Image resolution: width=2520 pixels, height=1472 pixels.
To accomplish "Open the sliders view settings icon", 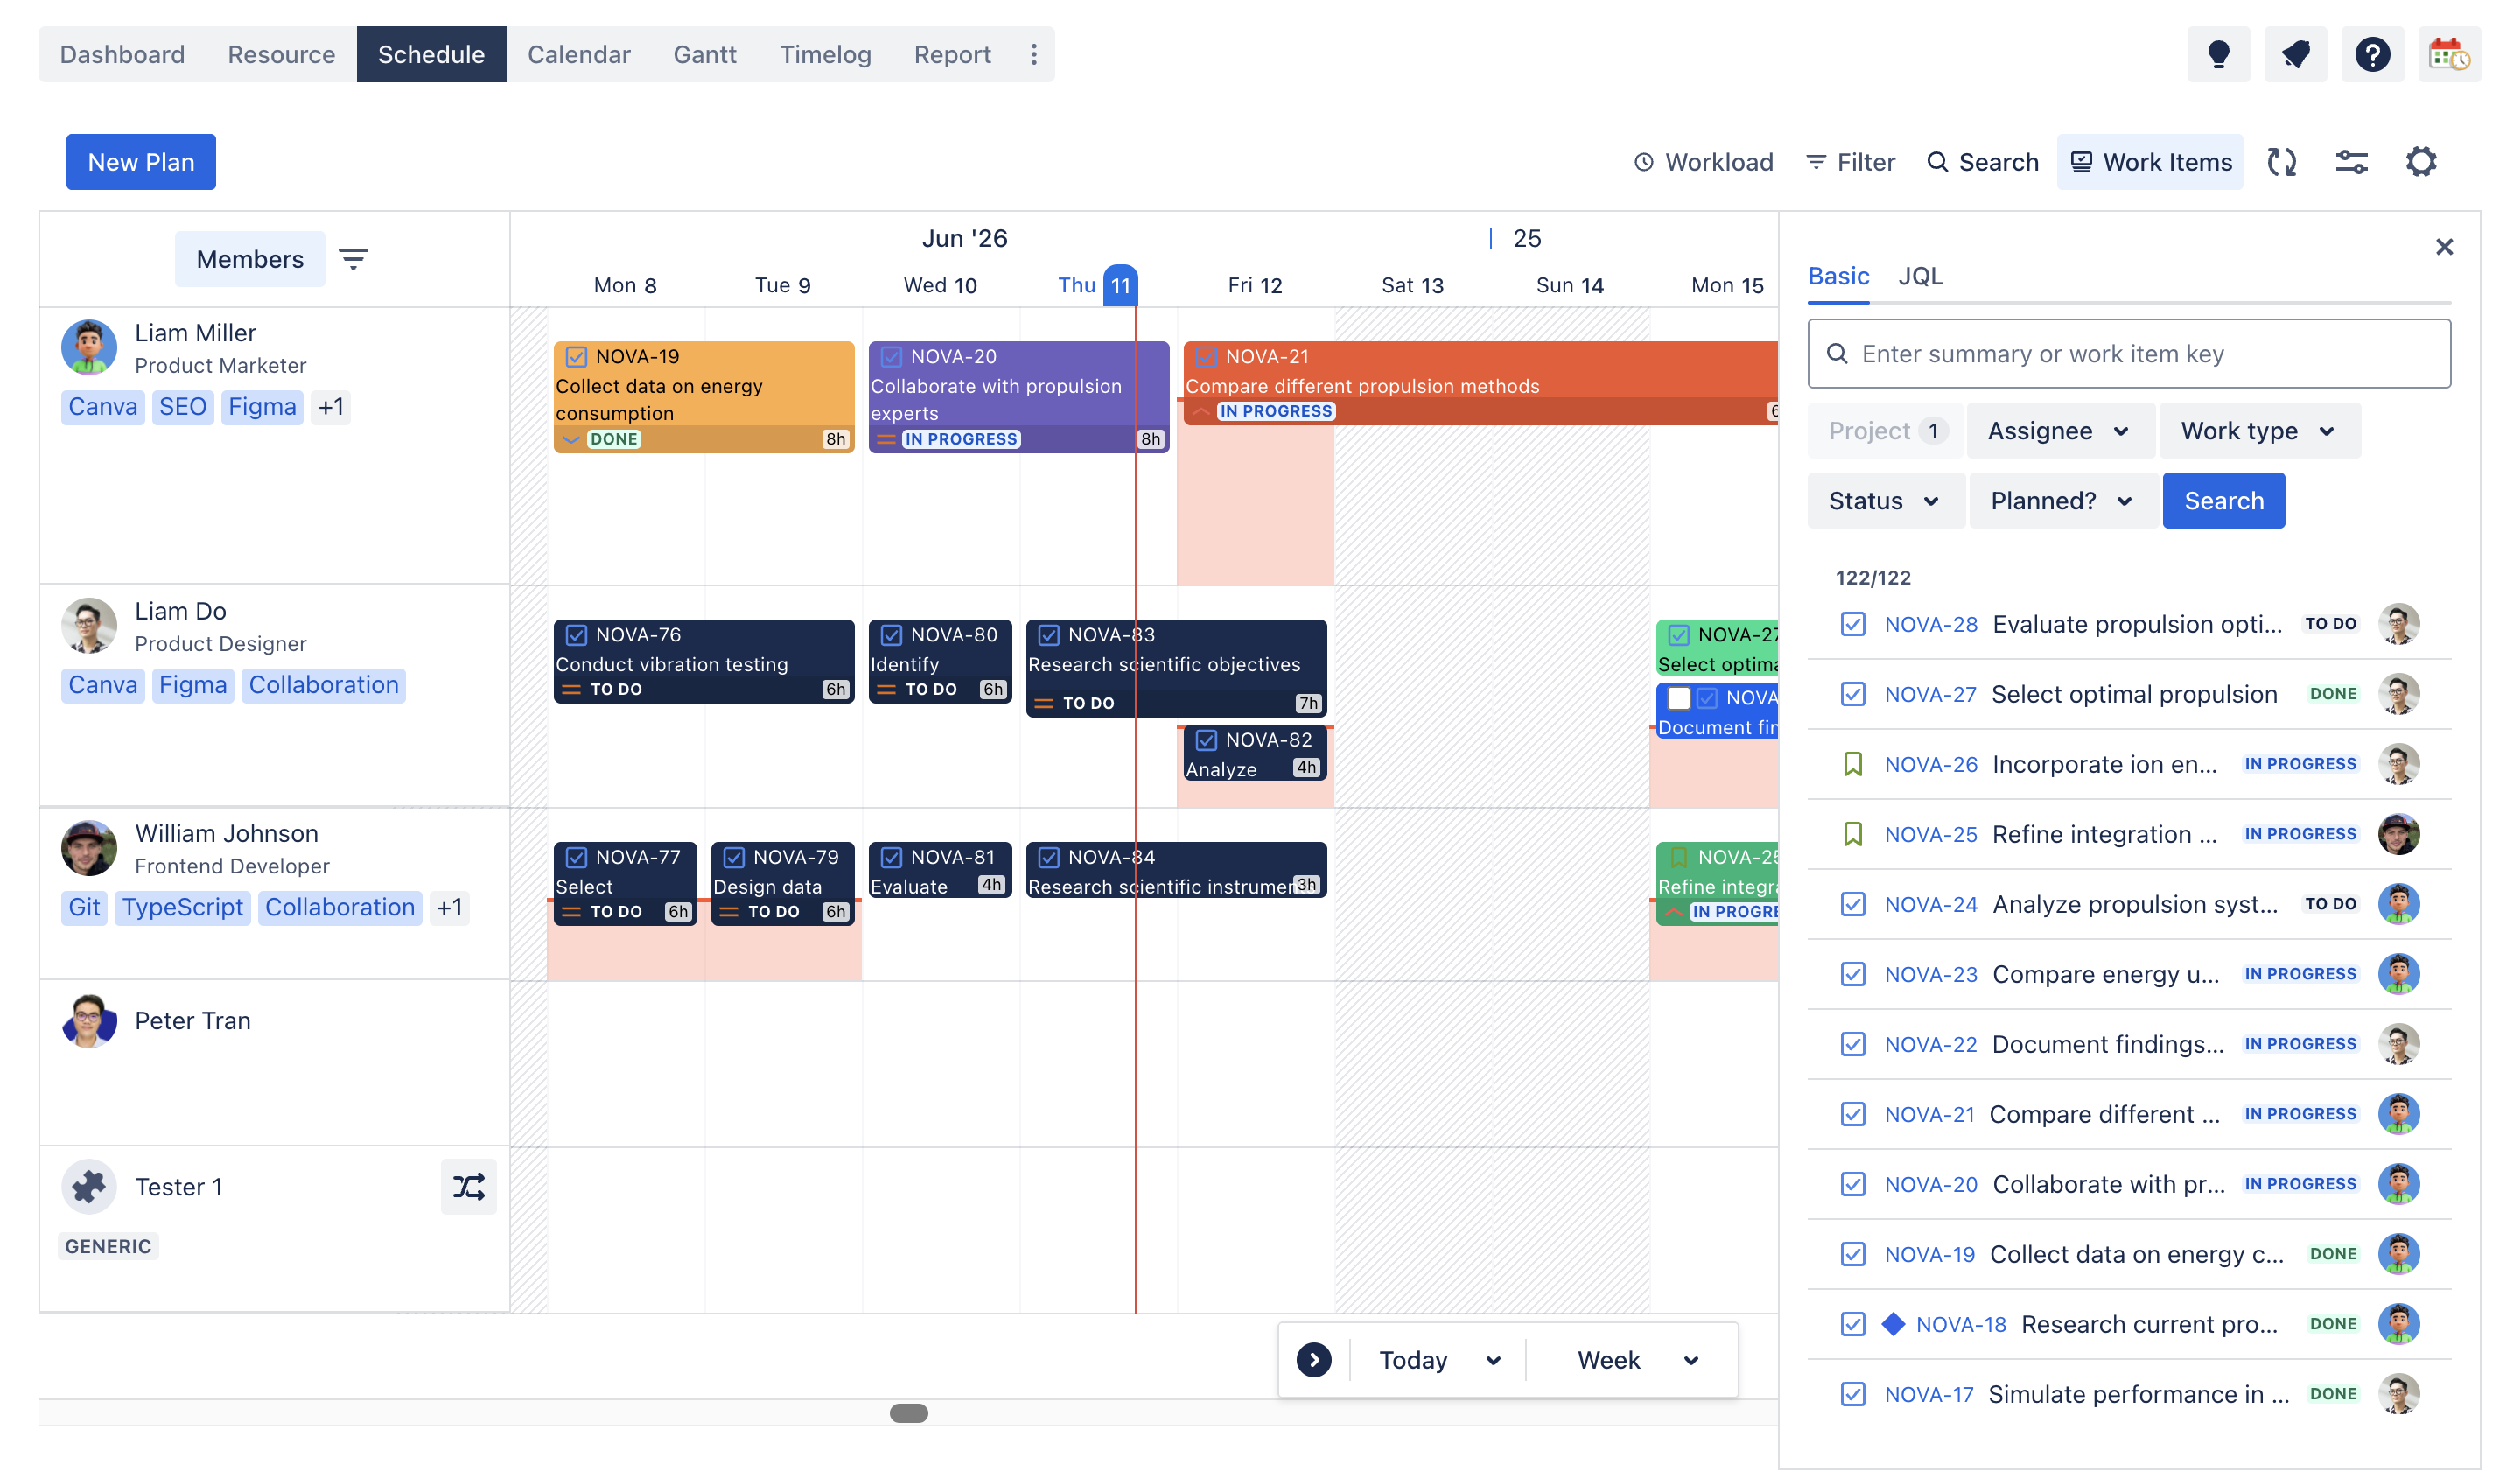I will 2350,162.
